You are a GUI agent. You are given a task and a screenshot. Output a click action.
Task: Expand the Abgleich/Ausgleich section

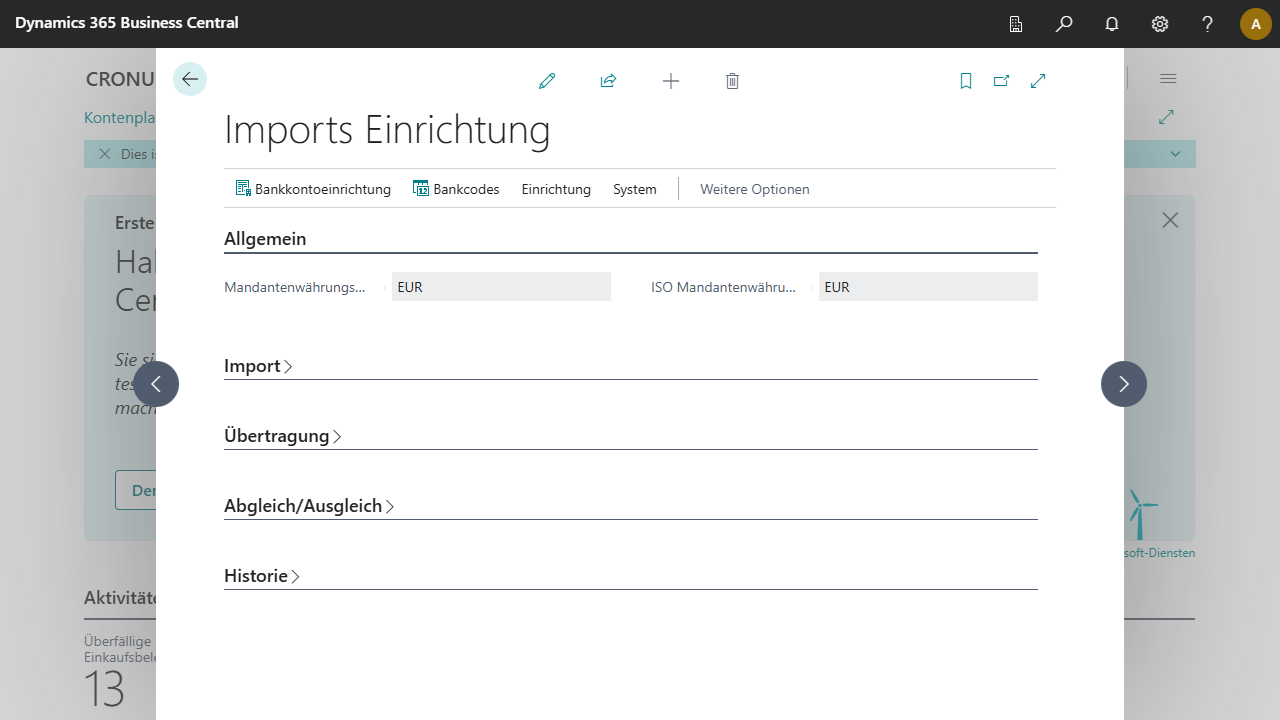(308, 506)
